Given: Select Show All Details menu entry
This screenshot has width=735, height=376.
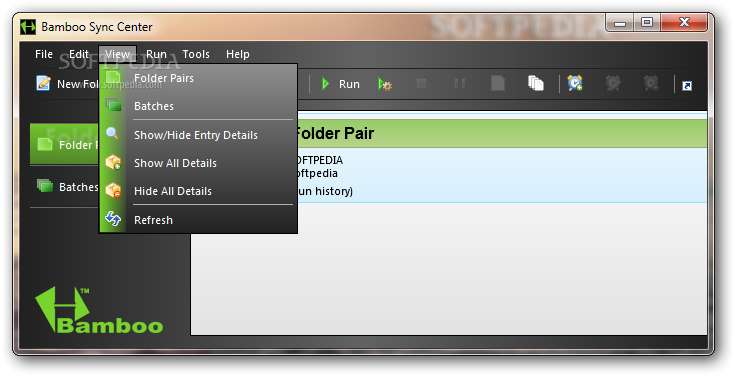Looking at the screenshot, I should 198,163.
